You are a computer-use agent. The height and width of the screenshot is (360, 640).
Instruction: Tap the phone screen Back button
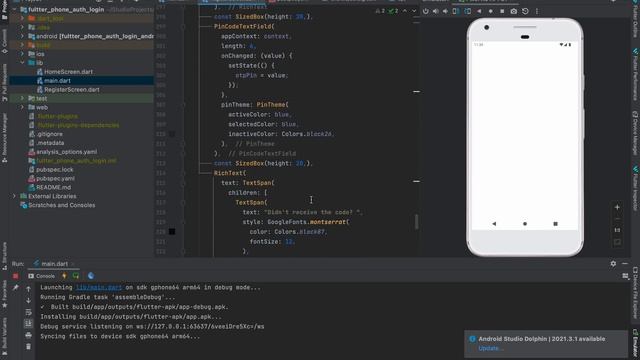coord(494,224)
